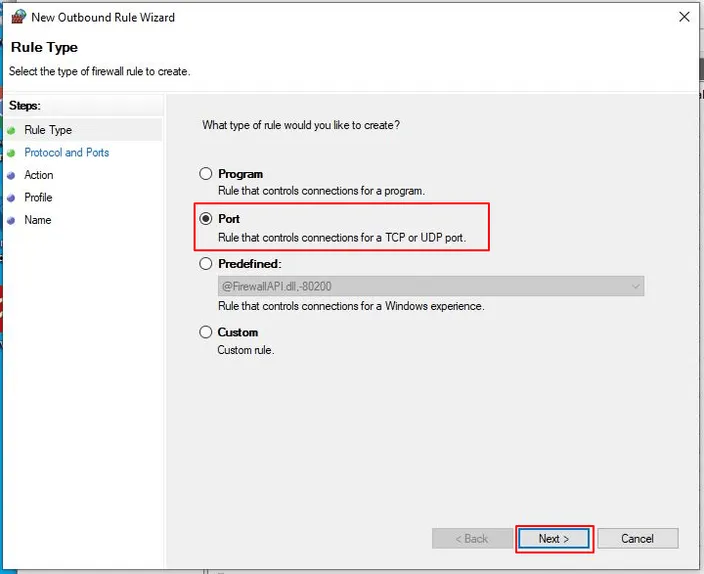704x574 pixels.
Task: Click the 'Rule Type' page heading
Action: coord(44,47)
